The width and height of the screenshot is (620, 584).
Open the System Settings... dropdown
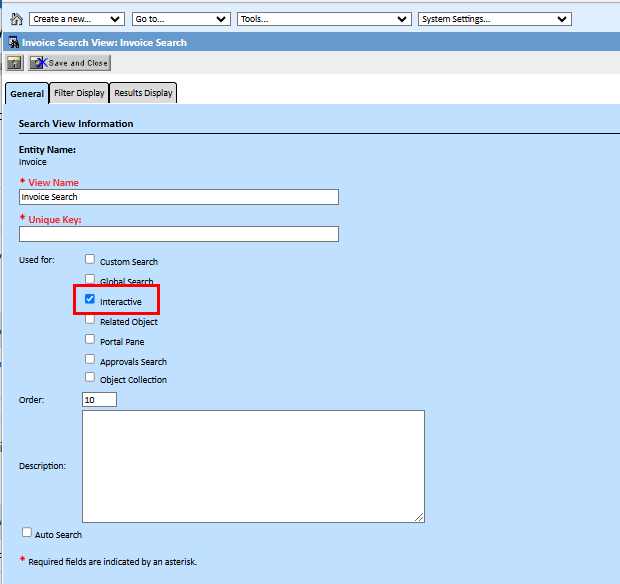point(494,19)
